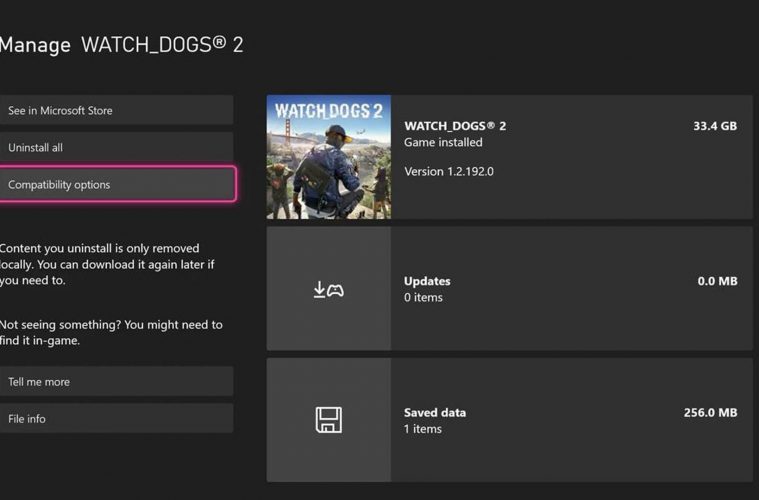Click the 'Content you uninstall' notice text
This screenshot has width=759, height=500.
(x=107, y=264)
